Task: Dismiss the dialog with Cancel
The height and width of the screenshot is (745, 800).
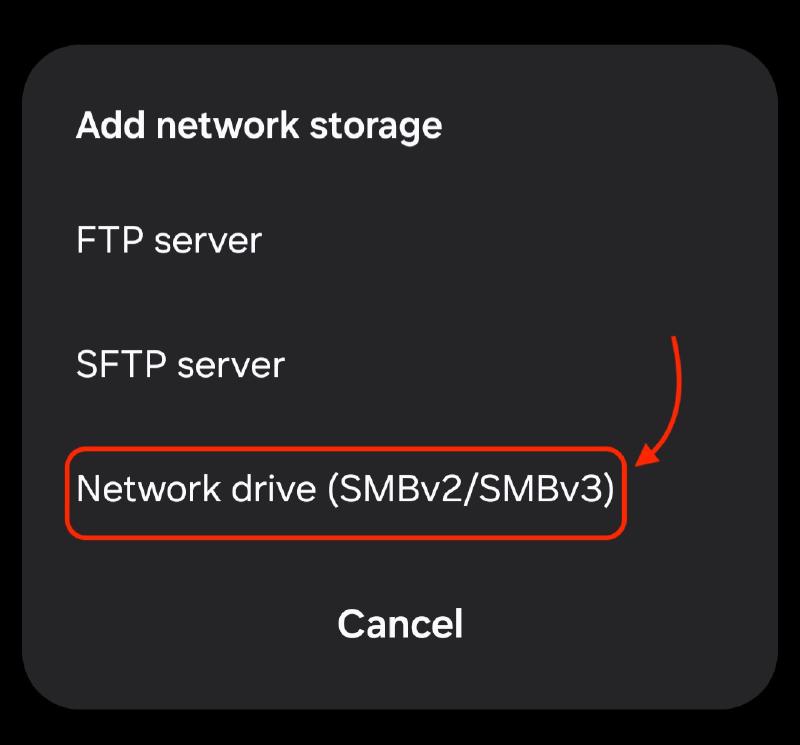Action: coord(400,624)
